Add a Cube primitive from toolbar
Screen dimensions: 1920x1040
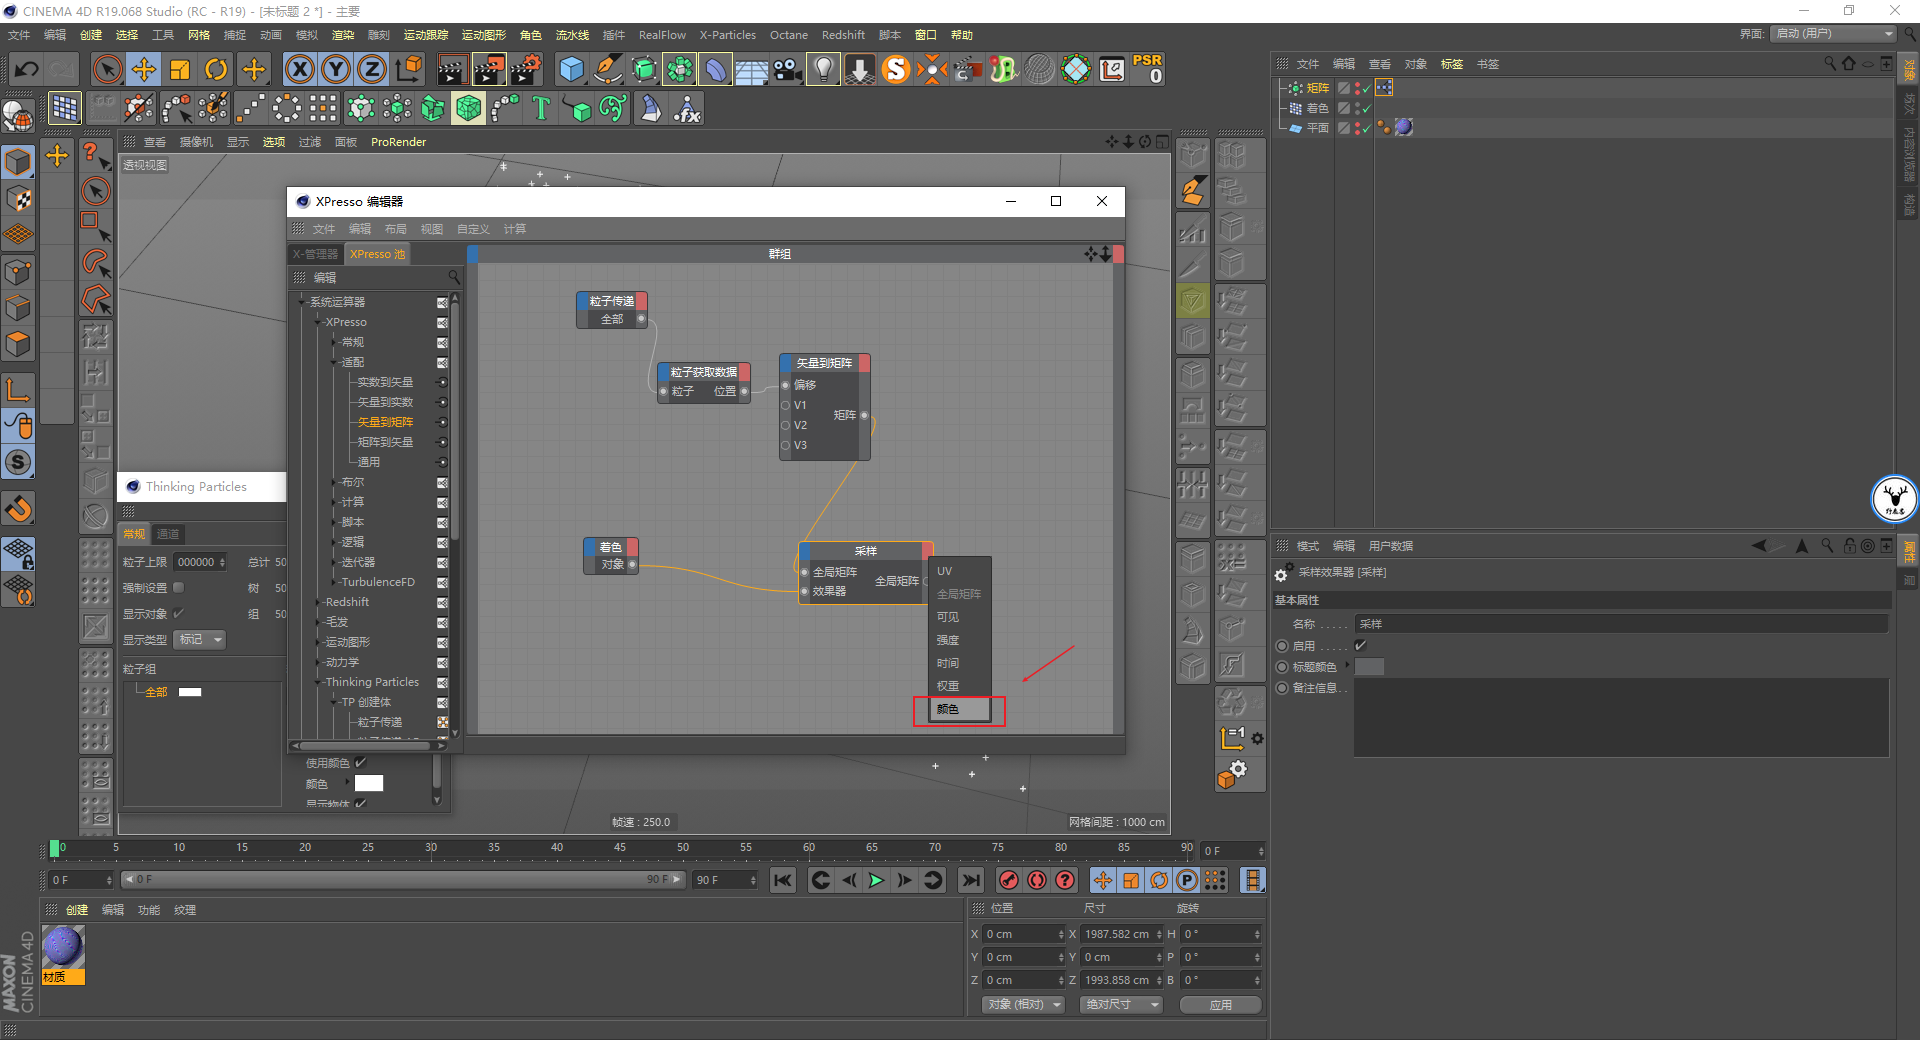pyautogui.click(x=571, y=69)
